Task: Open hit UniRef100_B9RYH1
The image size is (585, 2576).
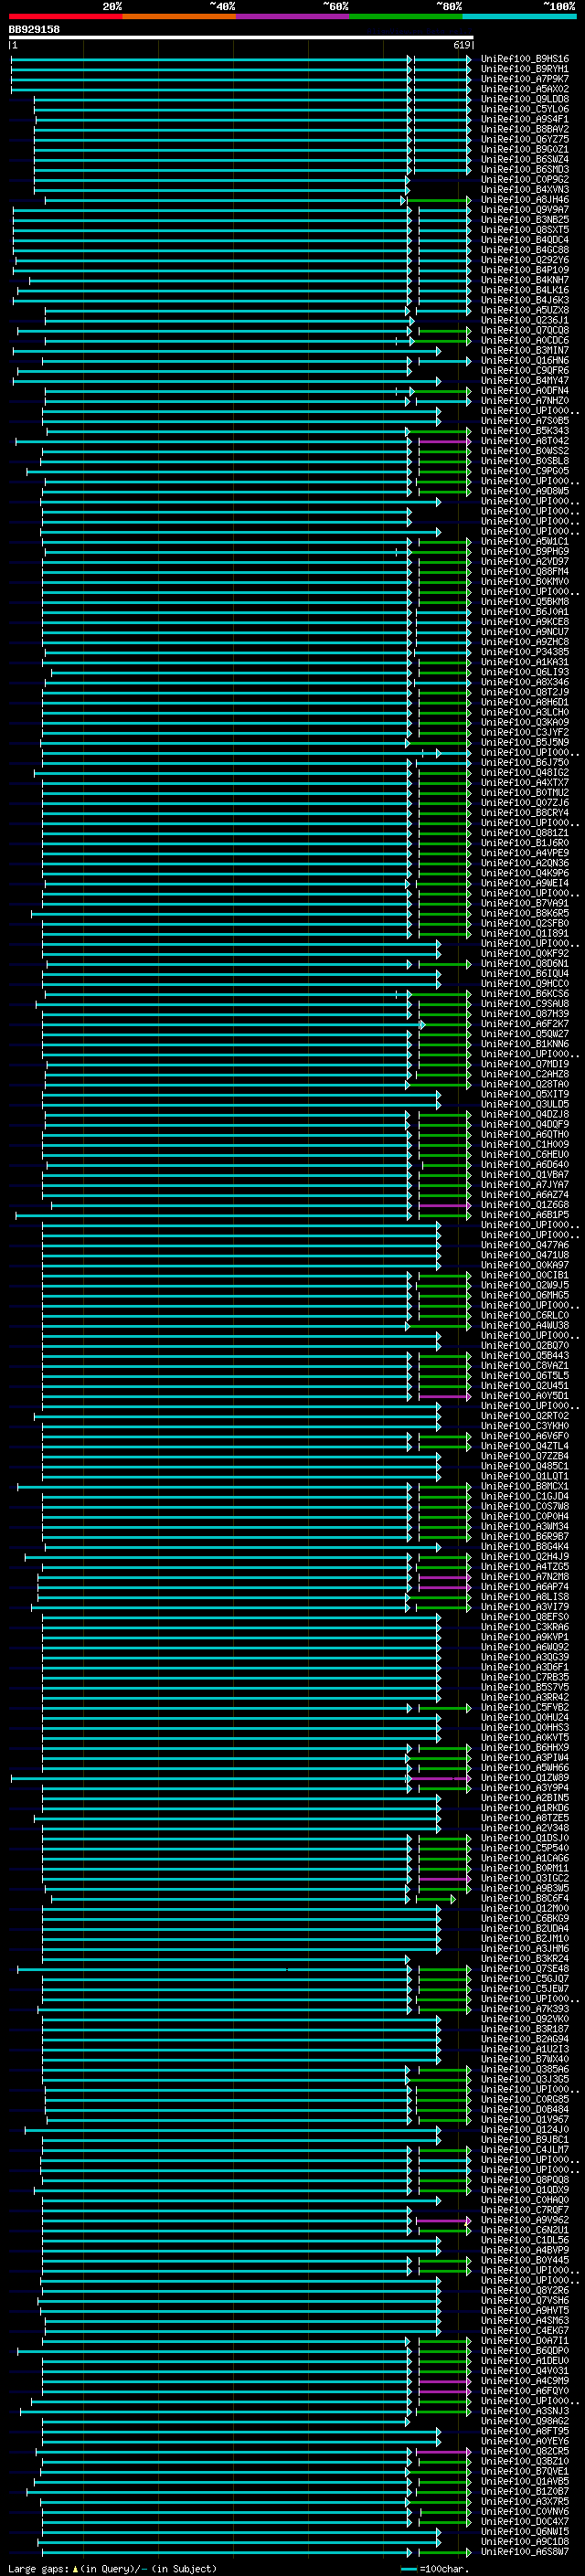Action: tap(525, 69)
